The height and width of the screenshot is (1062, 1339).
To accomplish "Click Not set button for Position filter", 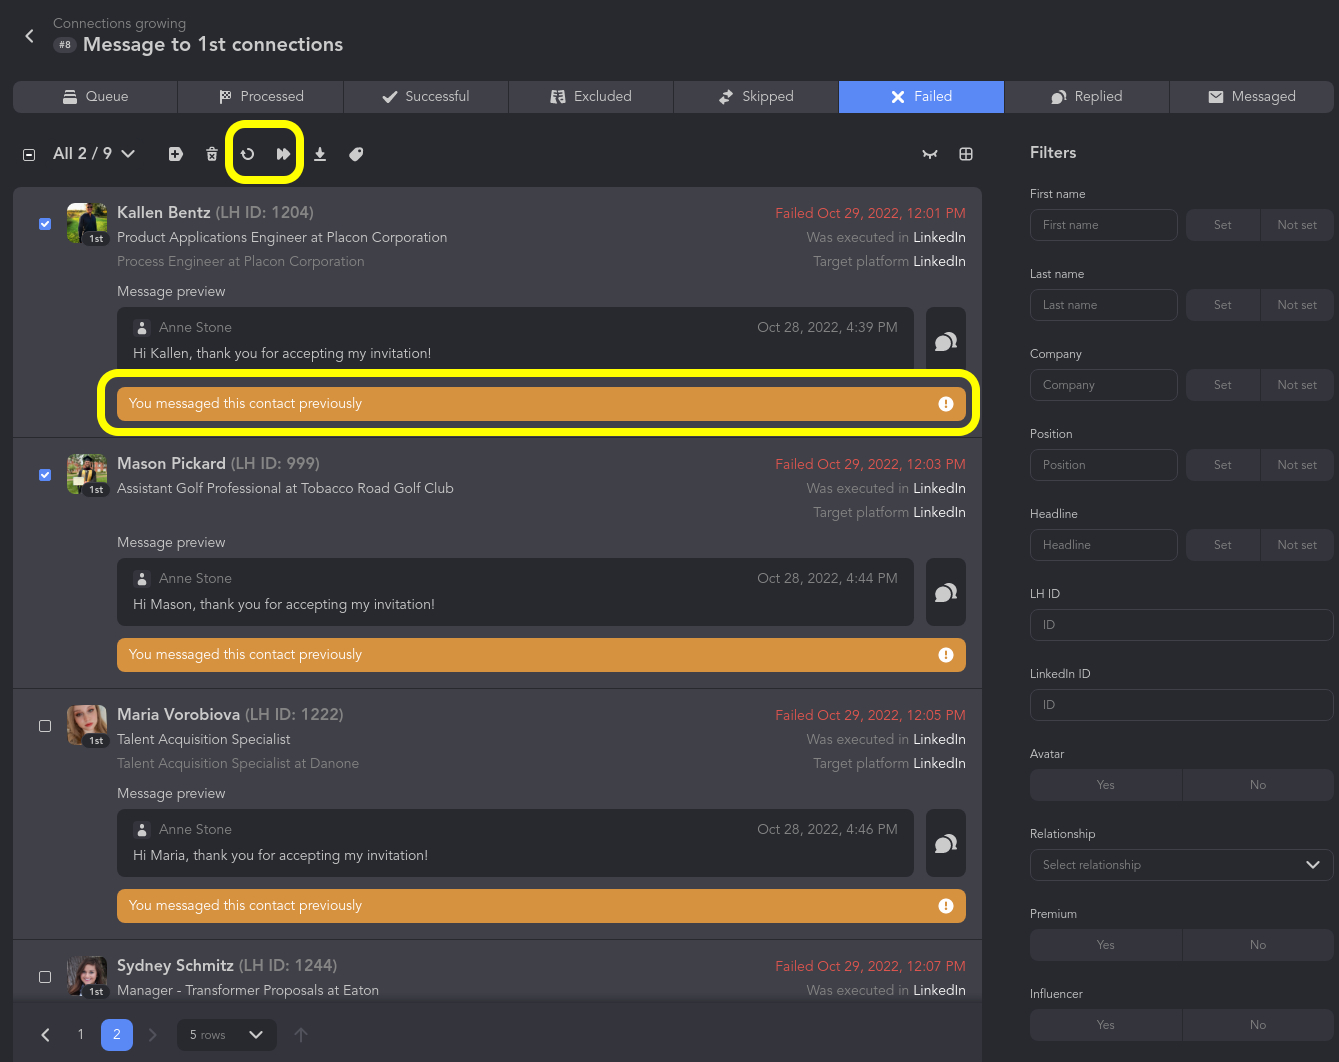I will (1297, 465).
